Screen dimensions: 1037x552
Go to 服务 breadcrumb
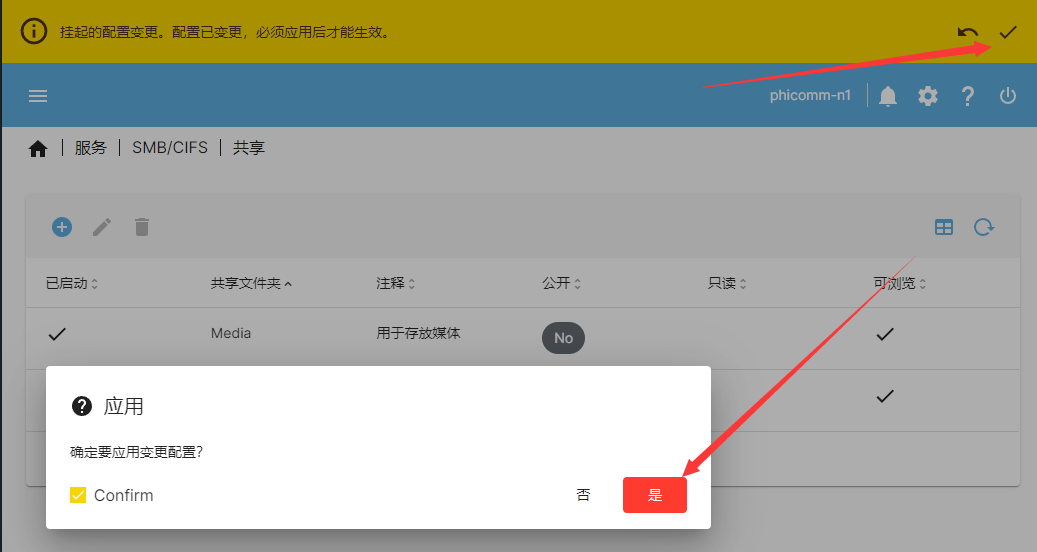(91, 147)
